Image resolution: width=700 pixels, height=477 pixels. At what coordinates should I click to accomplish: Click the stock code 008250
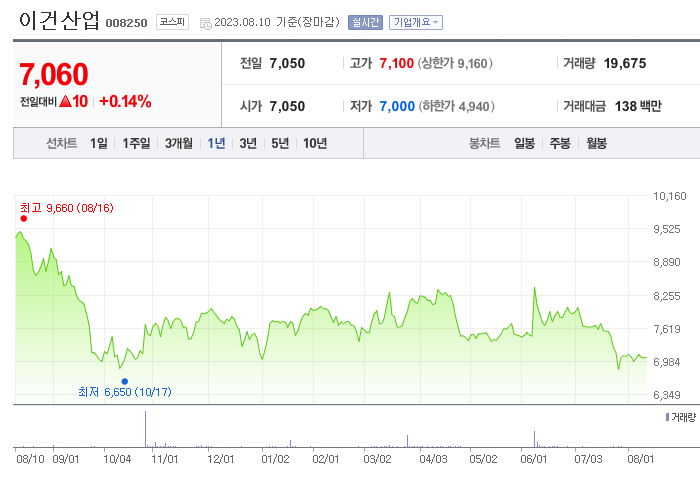point(126,23)
